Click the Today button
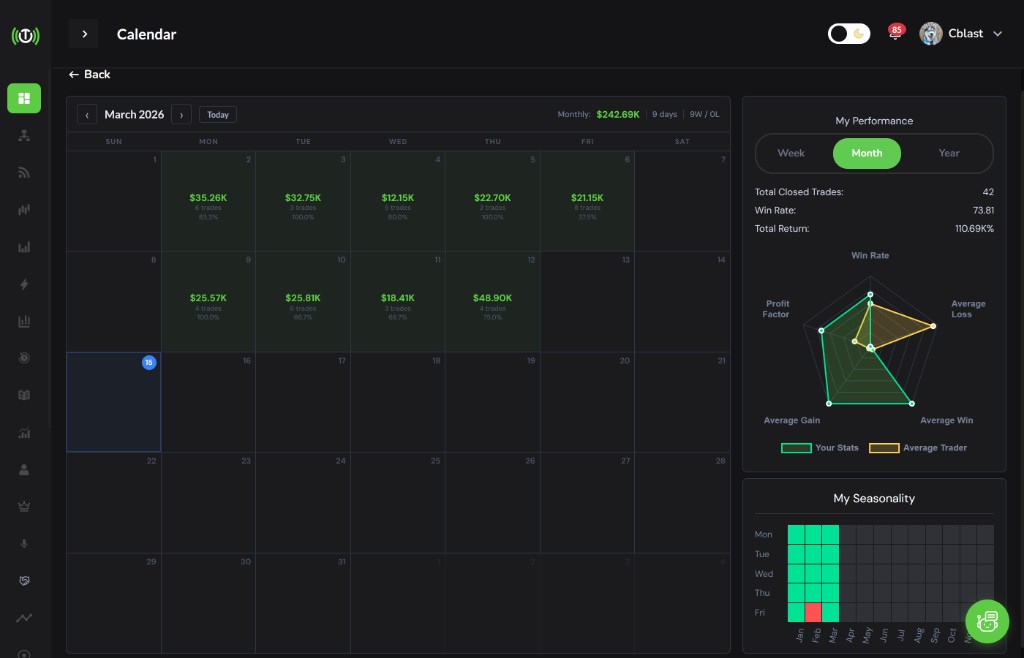 click(x=218, y=115)
